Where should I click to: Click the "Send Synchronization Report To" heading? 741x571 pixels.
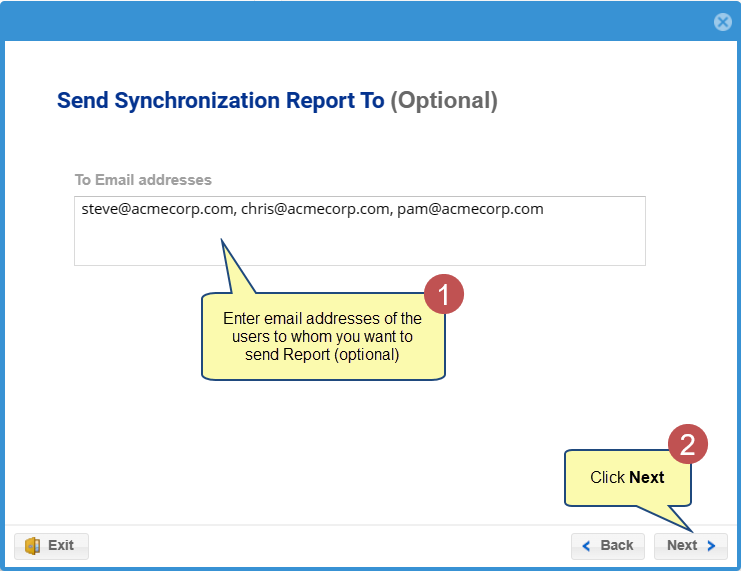click(x=220, y=101)
